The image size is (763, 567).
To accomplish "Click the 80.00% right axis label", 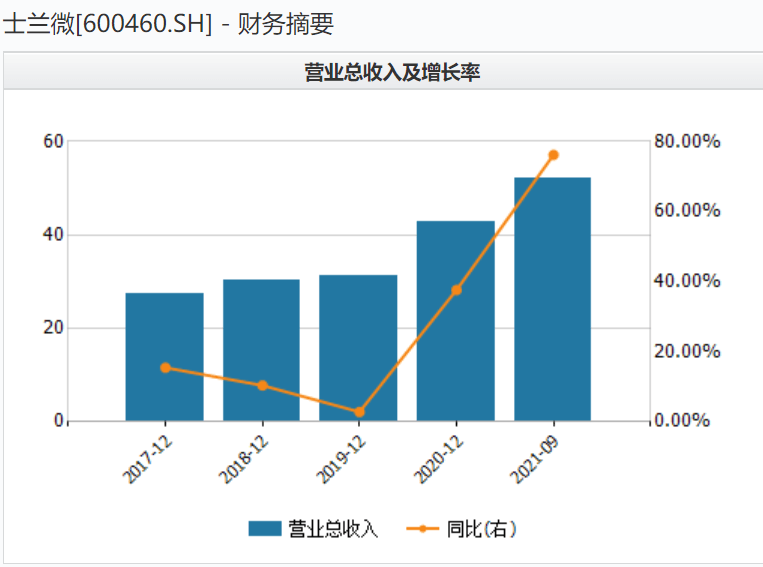I will click(x=687, y=141).
